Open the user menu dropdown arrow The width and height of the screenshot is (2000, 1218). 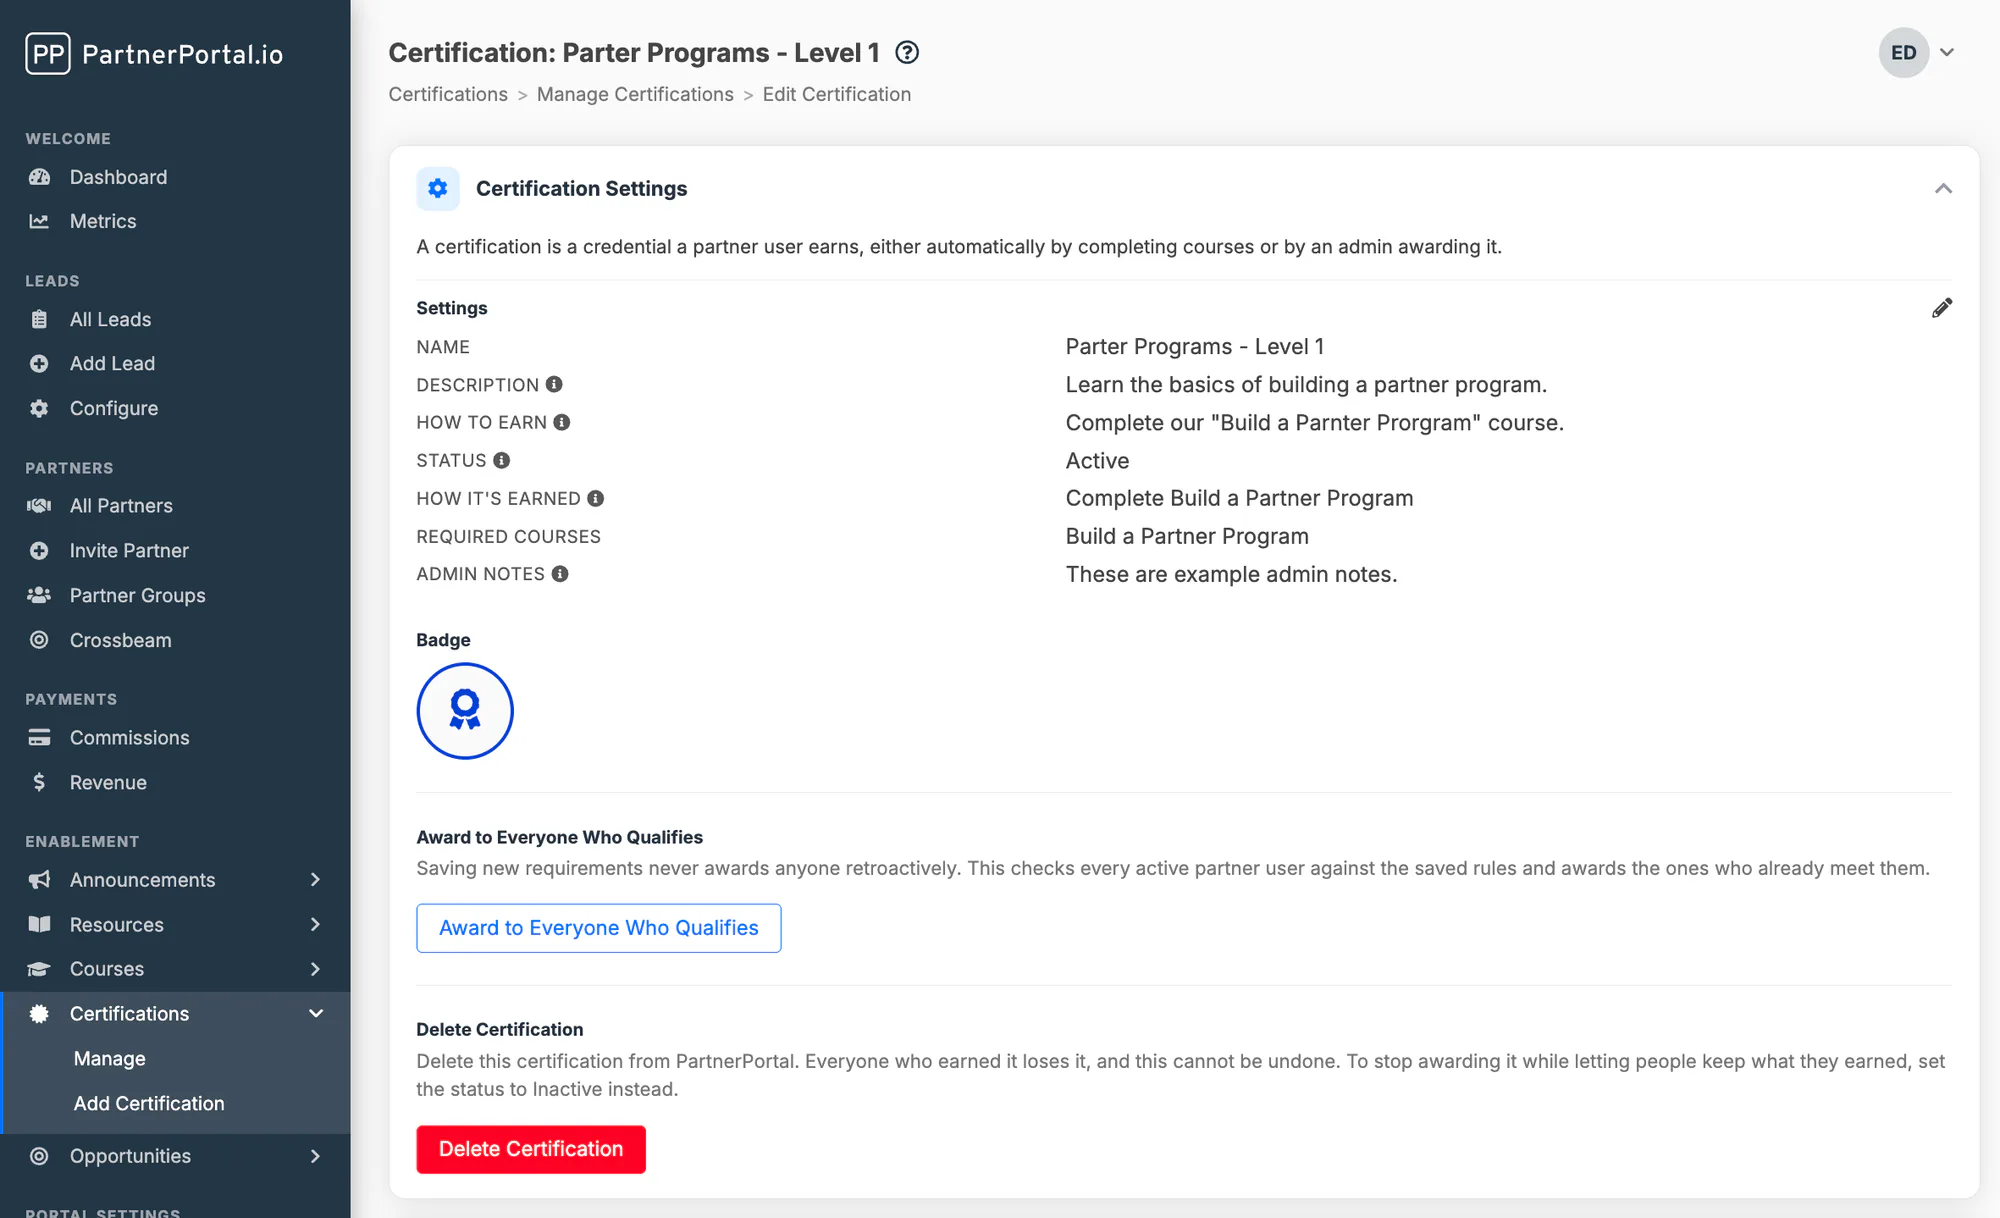[1947, 53]
